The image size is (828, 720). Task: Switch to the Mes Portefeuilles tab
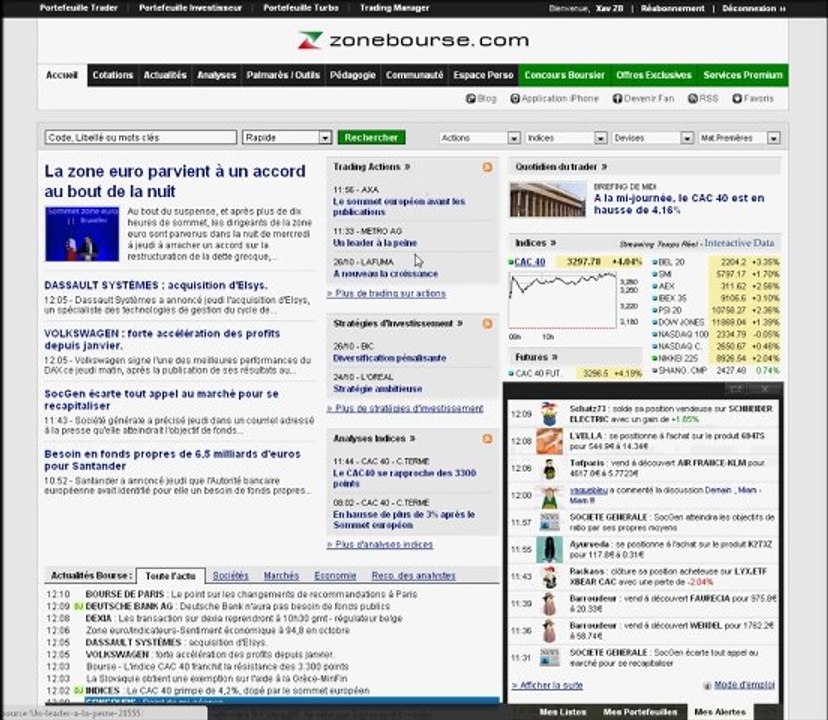point(640,712)
